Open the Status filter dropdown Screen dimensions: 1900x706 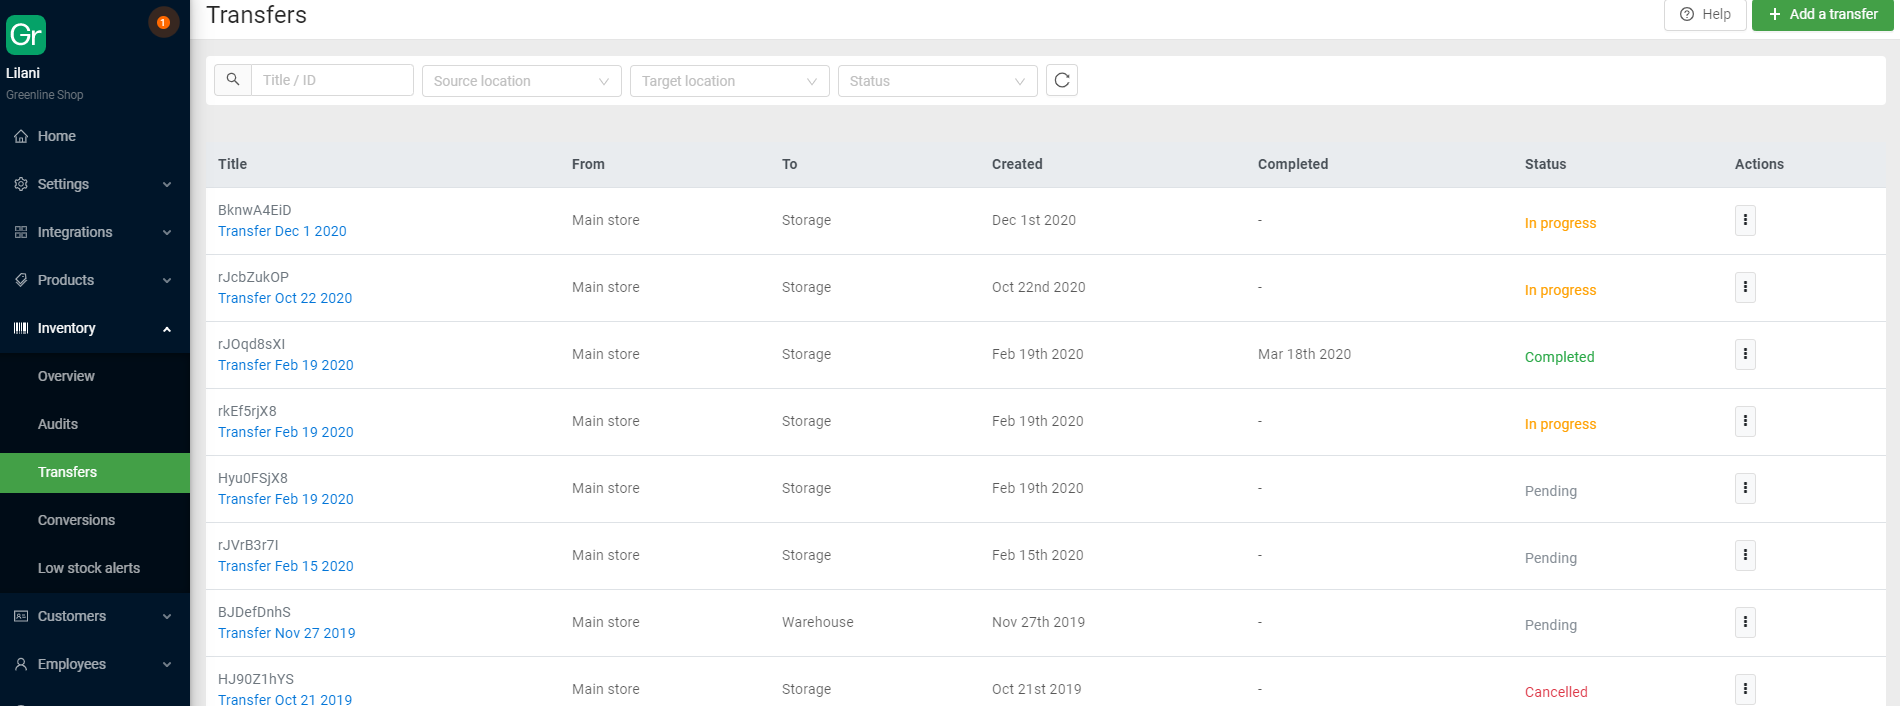click(x=937, y=81)
